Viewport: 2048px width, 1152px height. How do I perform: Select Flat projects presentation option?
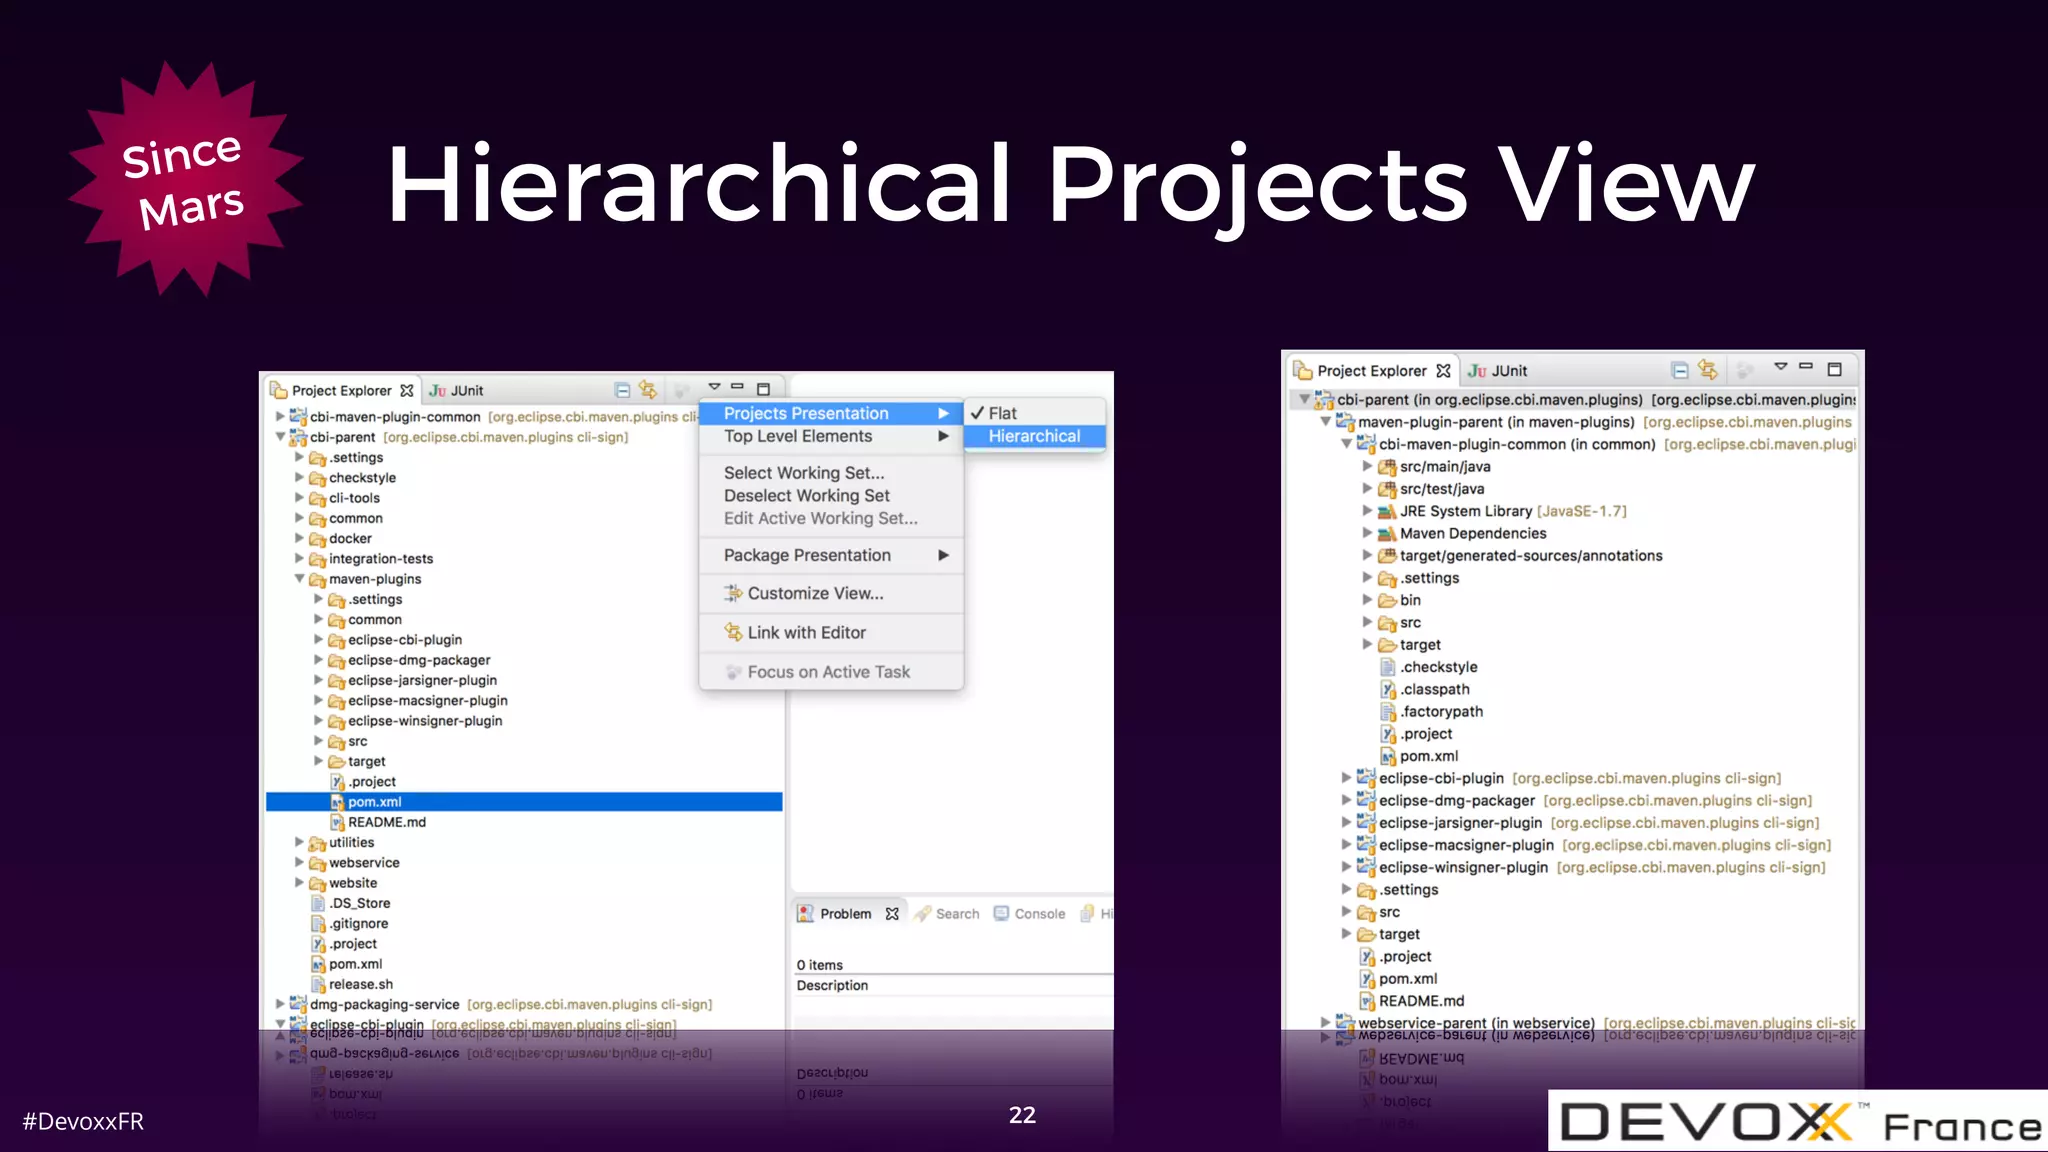click(x=1035, y=413)
